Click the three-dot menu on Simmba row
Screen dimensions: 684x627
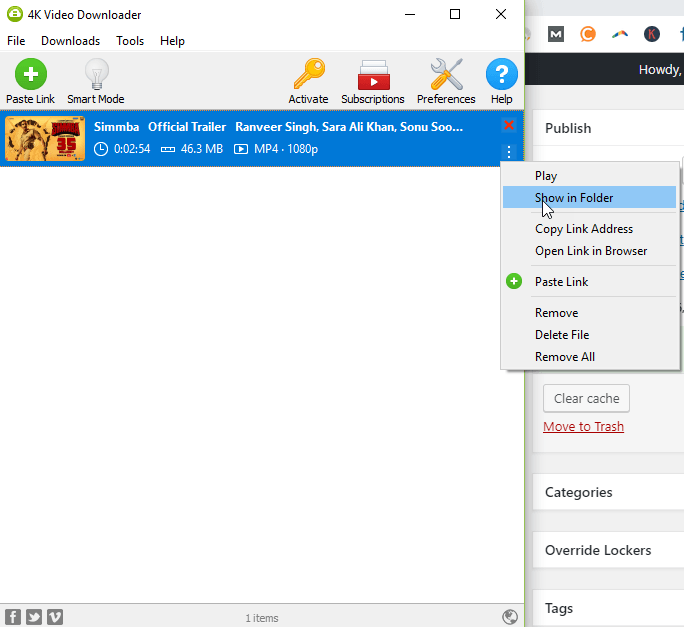click(509, 152)
